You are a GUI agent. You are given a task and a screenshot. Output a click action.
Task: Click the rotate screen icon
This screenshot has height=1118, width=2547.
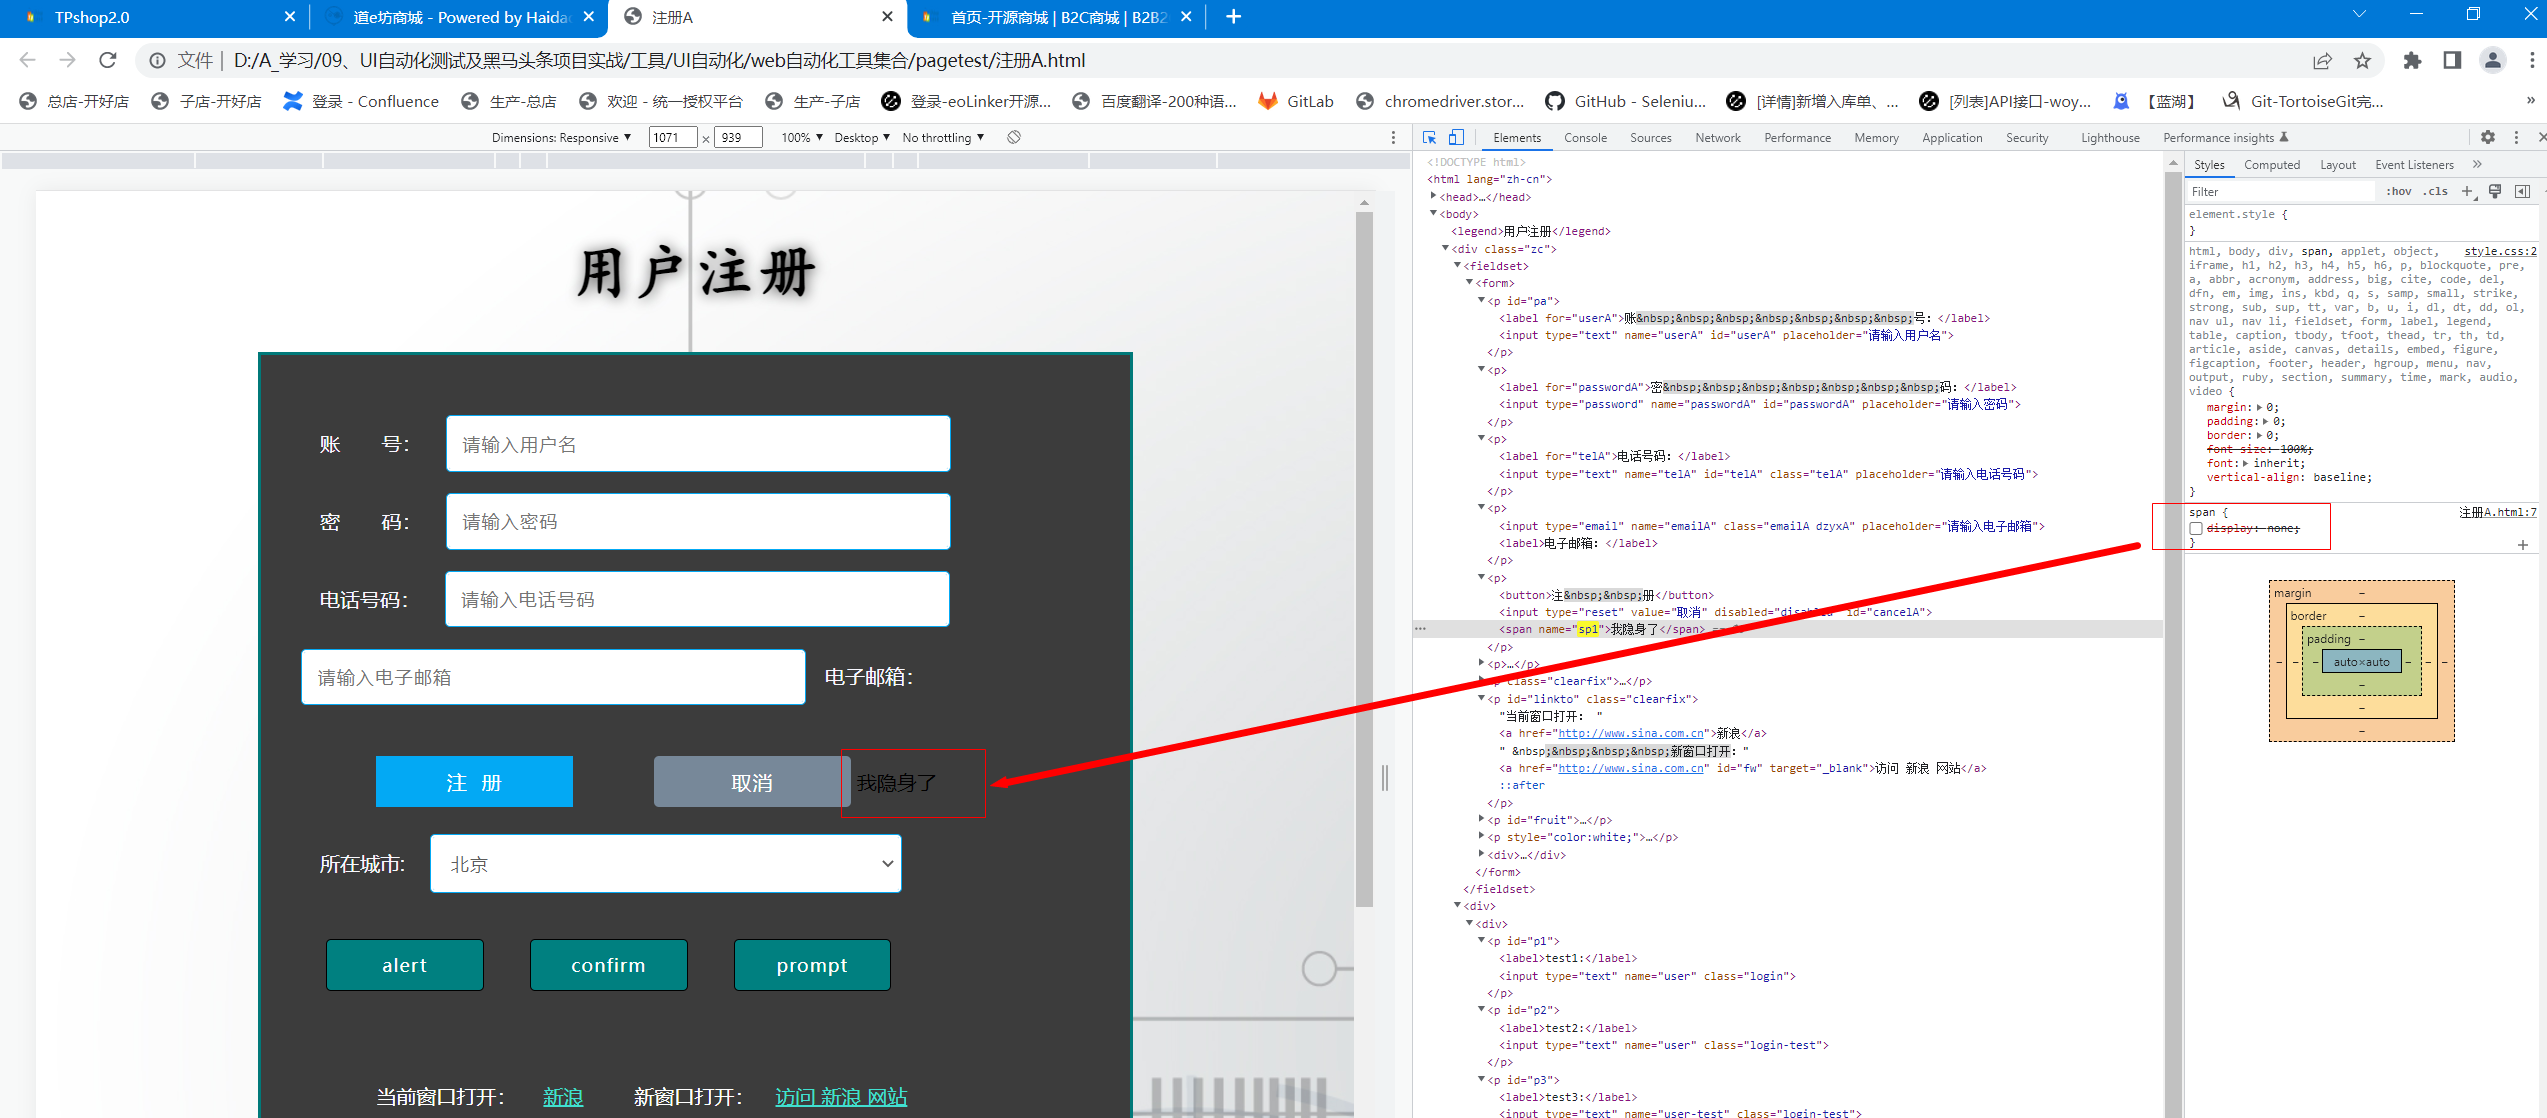[x=1014, y=138]
